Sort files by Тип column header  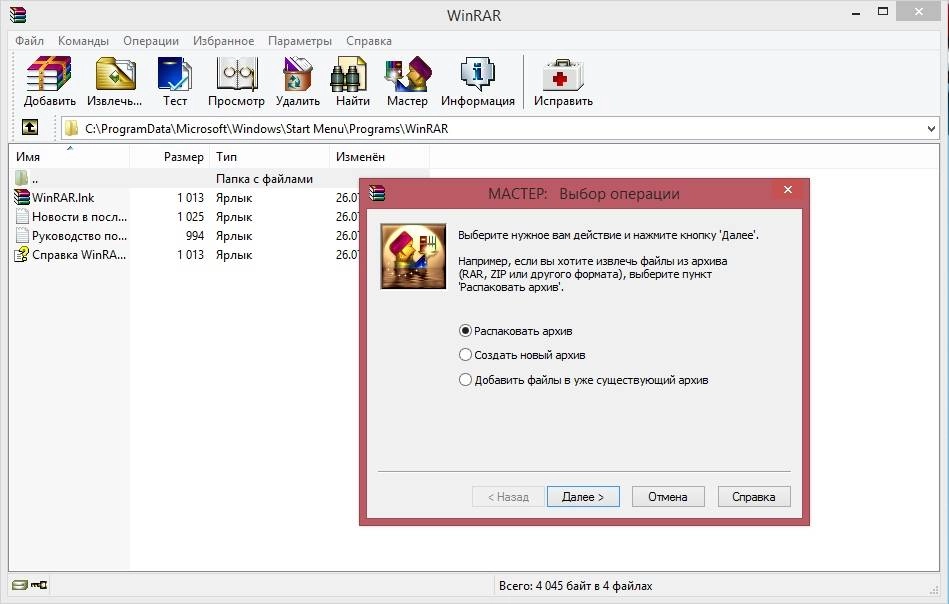tap(269, 157)
